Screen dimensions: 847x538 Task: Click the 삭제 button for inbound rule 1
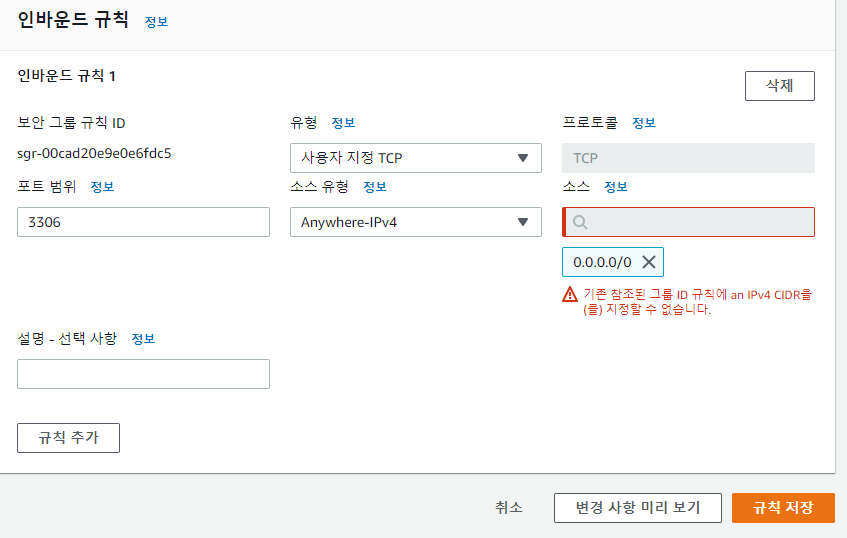(779, 86)
